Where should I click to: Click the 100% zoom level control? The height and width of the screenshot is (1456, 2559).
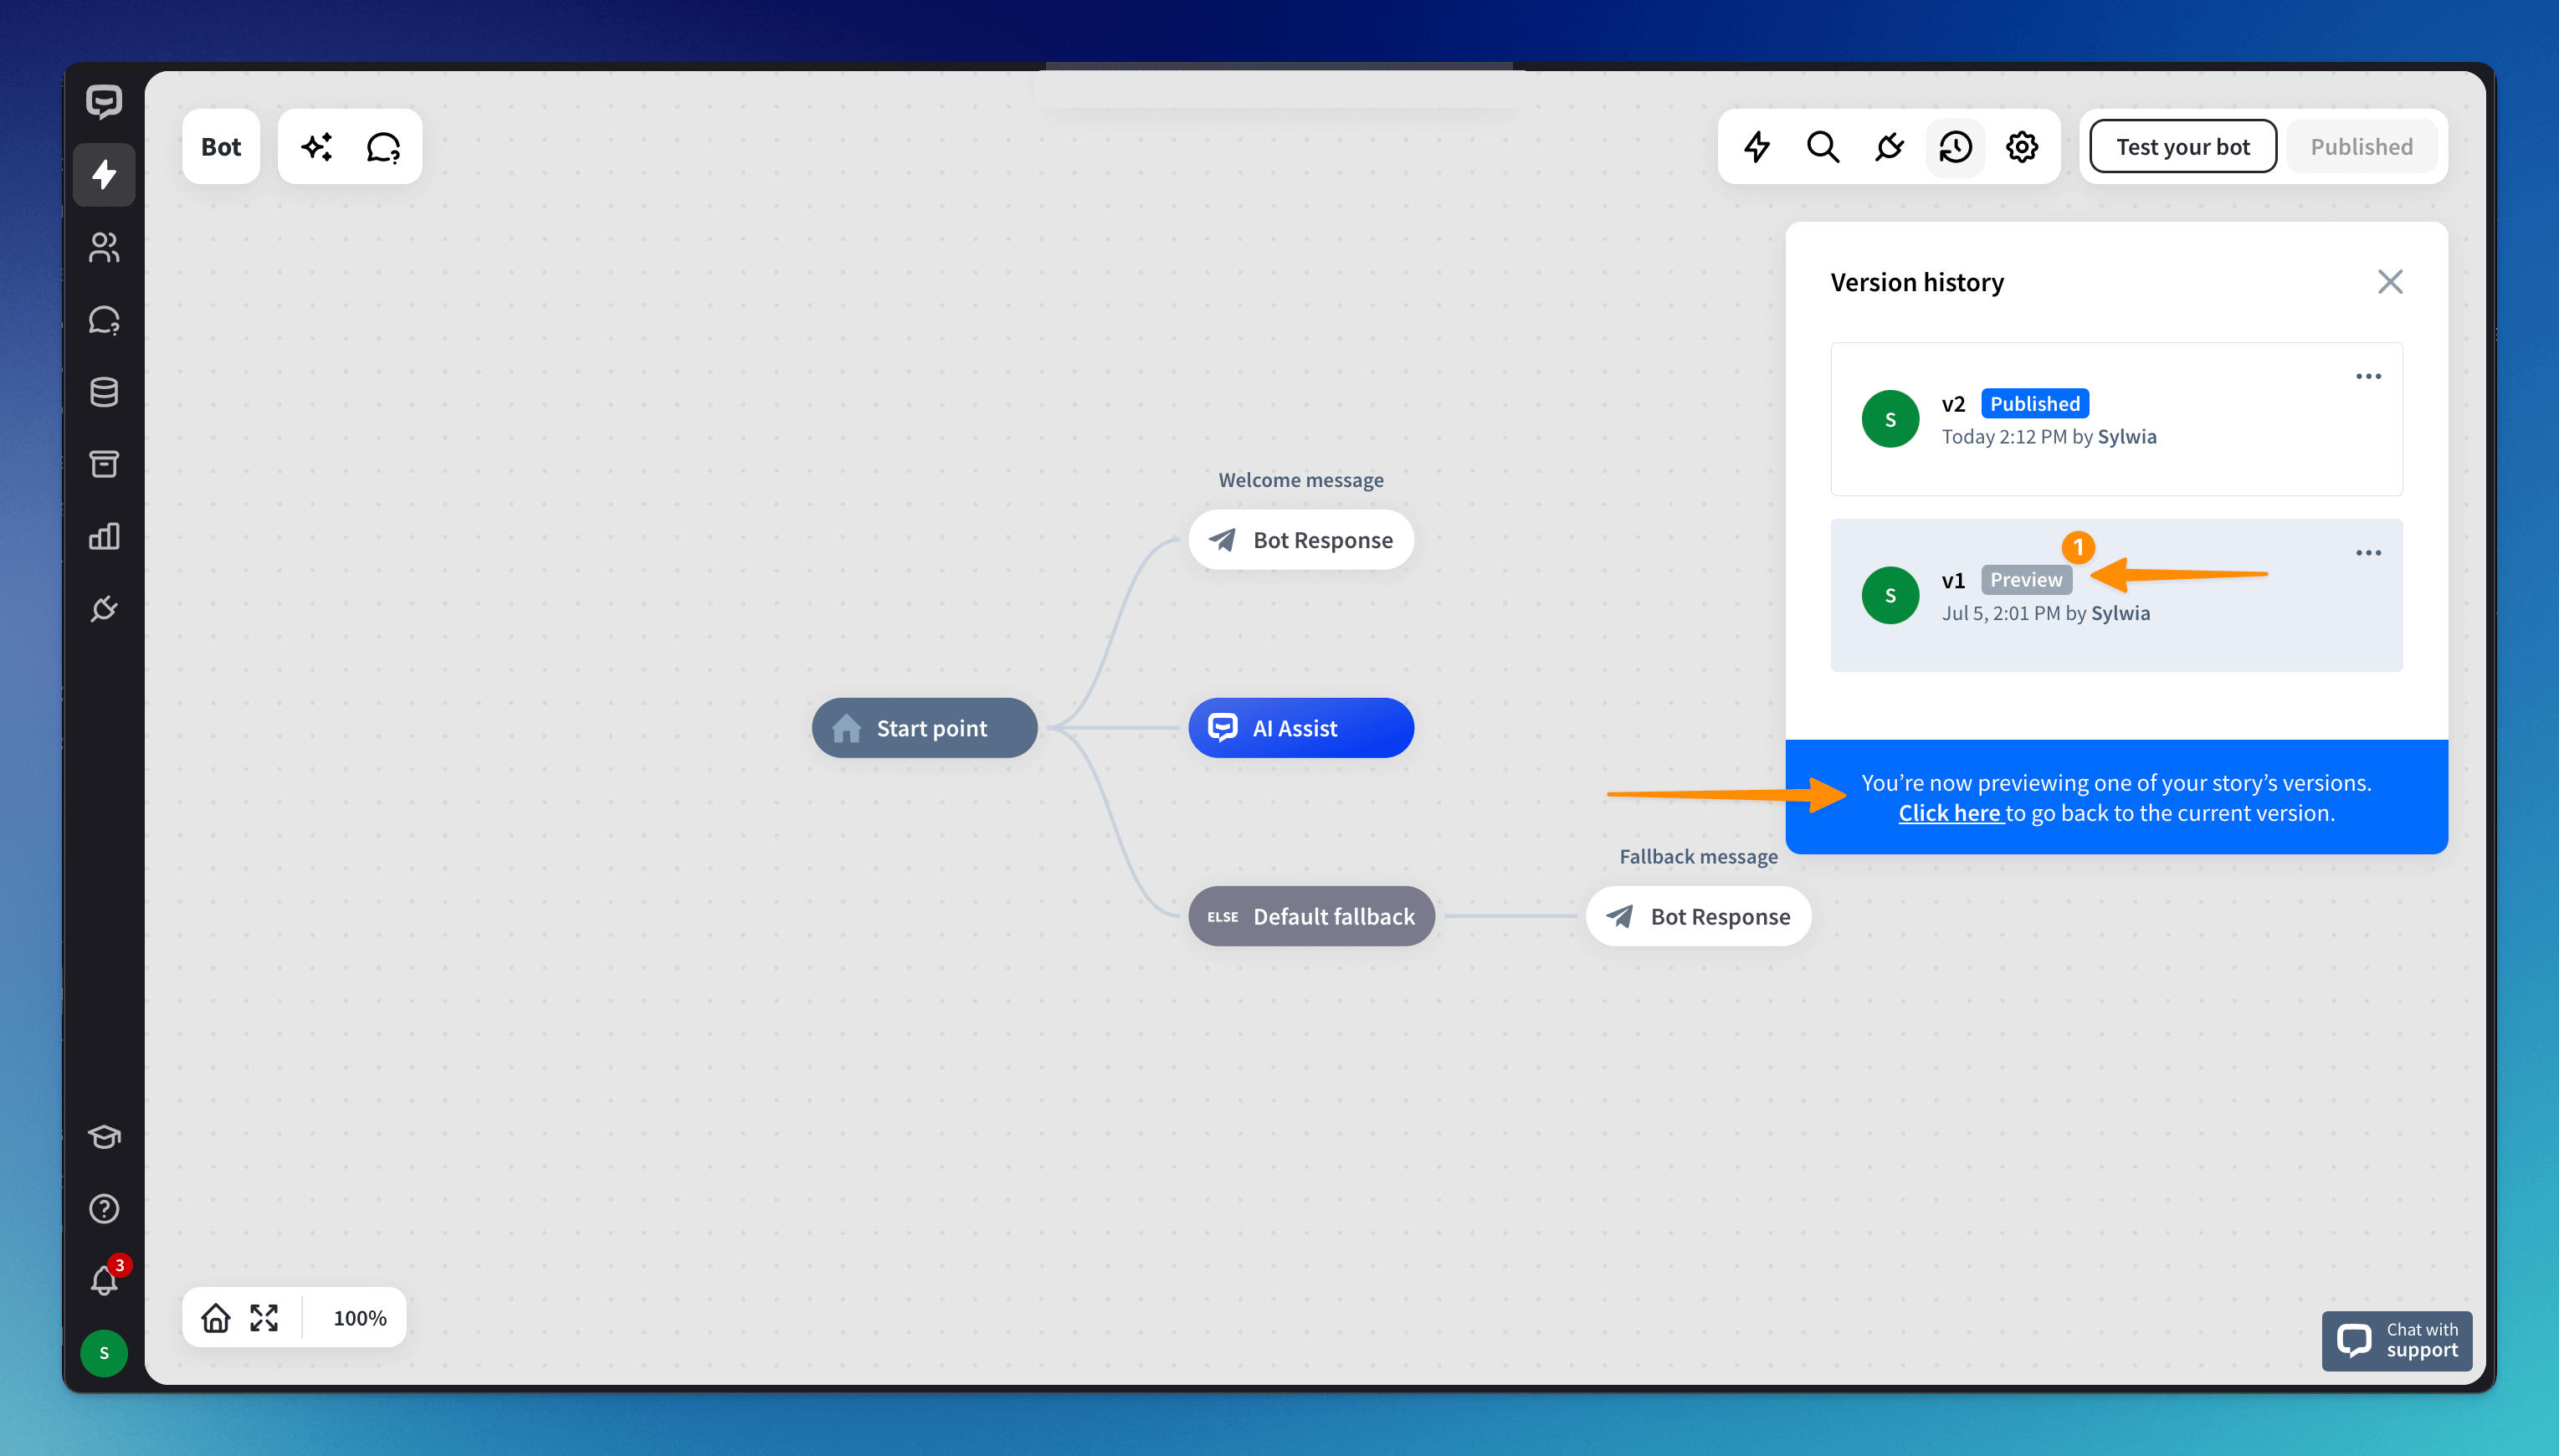[x=359, y=1317]
